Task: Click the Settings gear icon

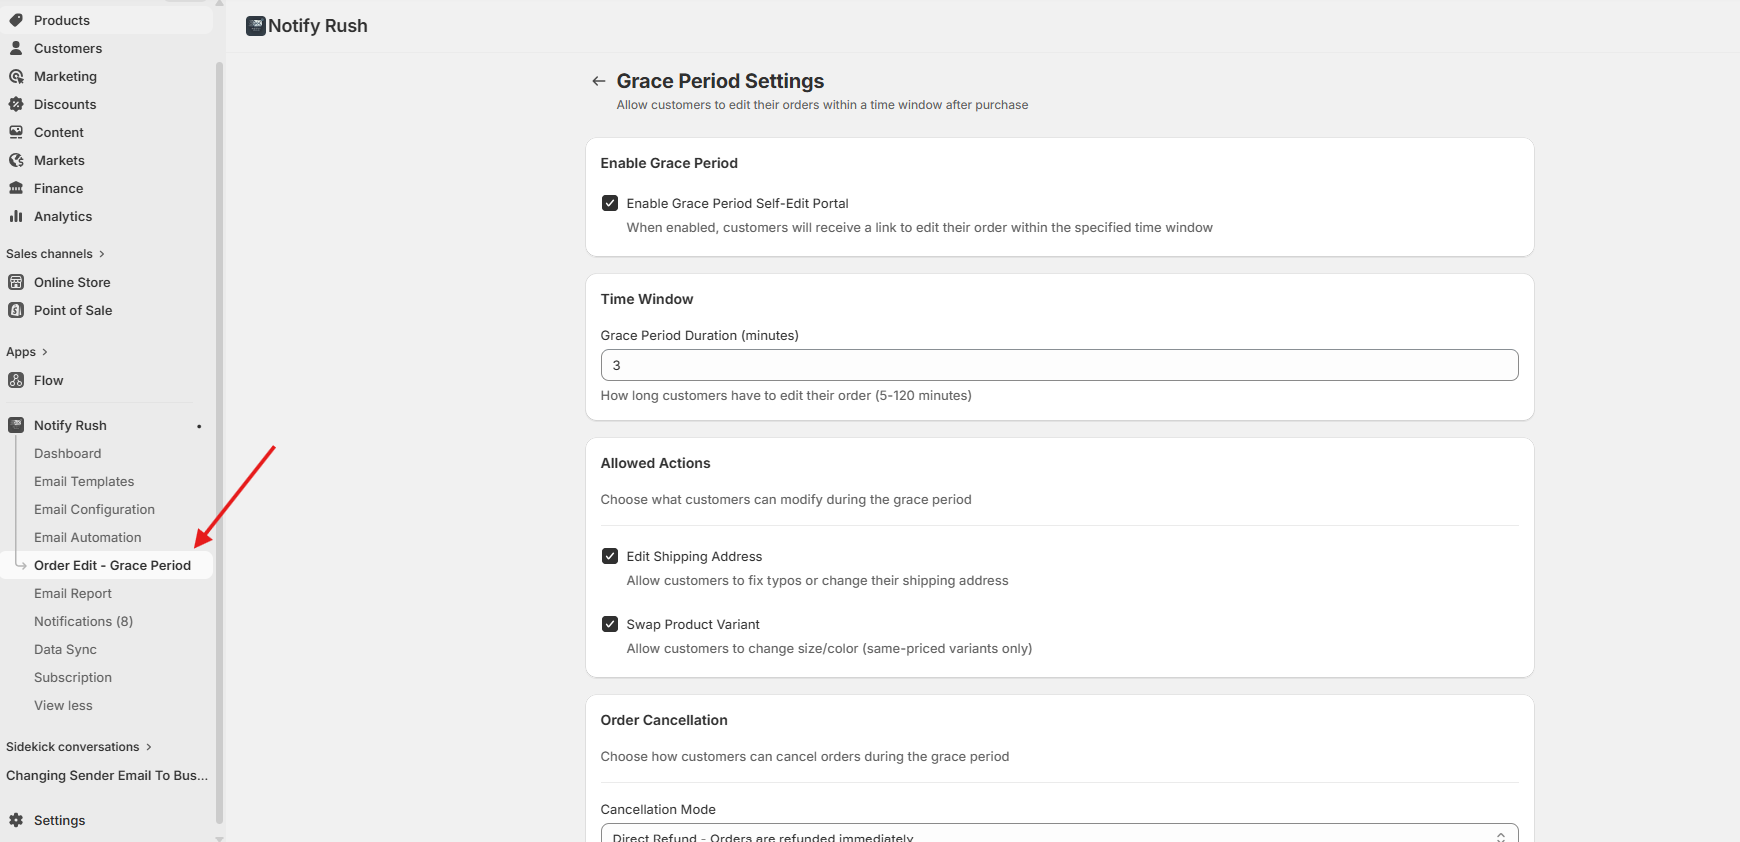Action: click(16, 820)
